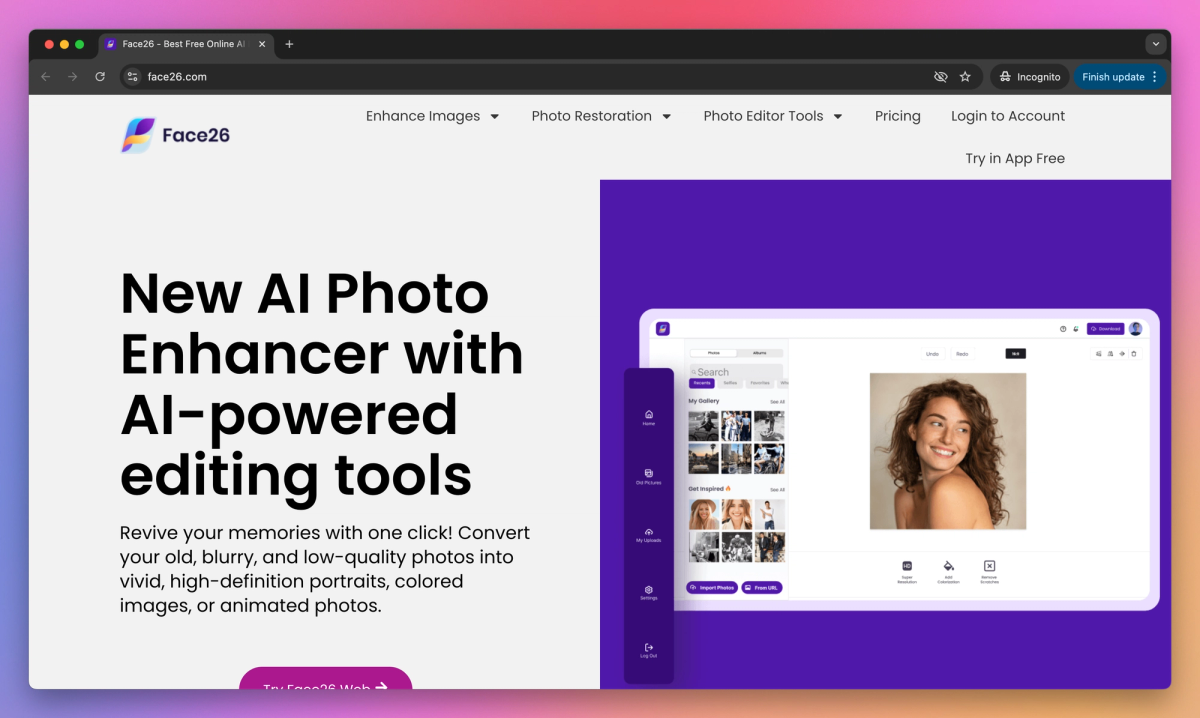Open the Chrome three-dot menu

coord(1155,77)
